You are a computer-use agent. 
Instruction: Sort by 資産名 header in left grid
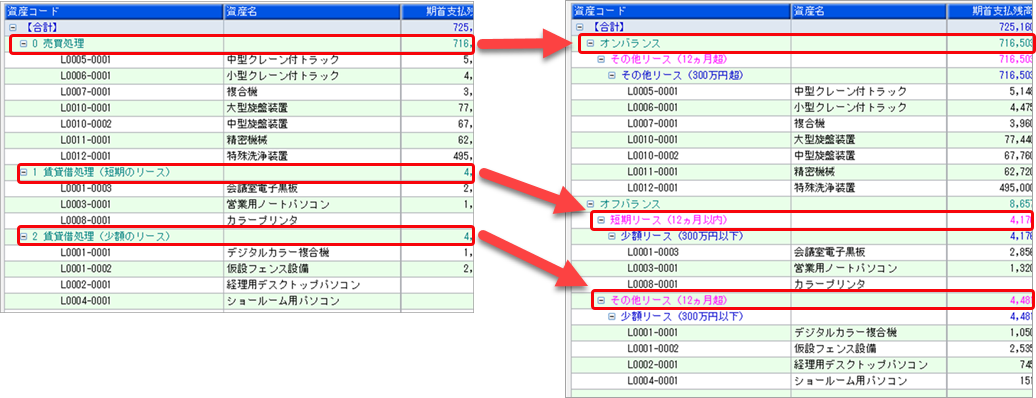pos(312,11)
